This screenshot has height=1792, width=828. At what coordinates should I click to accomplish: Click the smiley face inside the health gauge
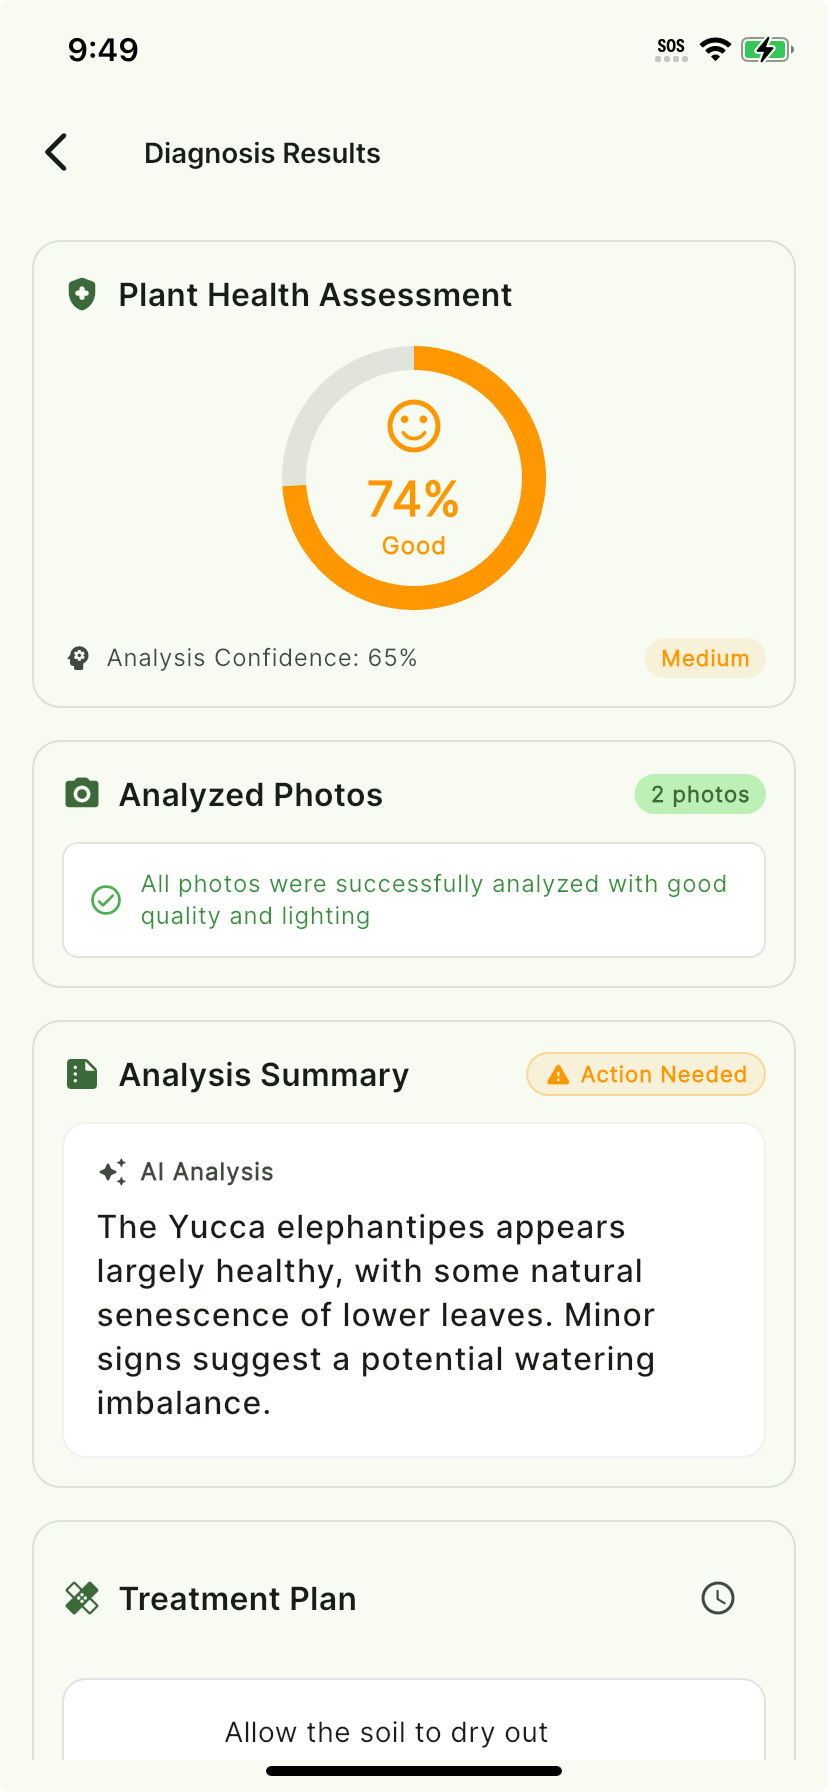(x=413, y=424)
